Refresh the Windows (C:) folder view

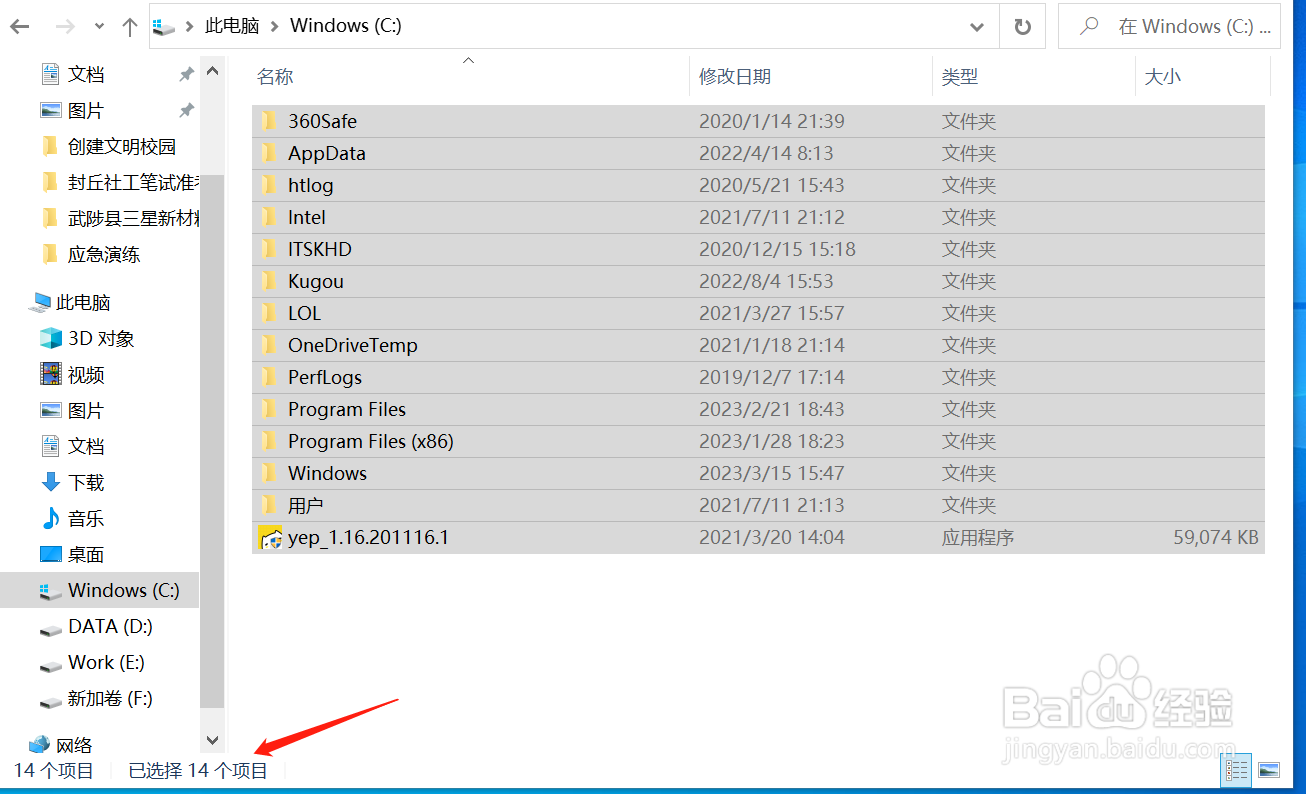[x=1022, y=27]
